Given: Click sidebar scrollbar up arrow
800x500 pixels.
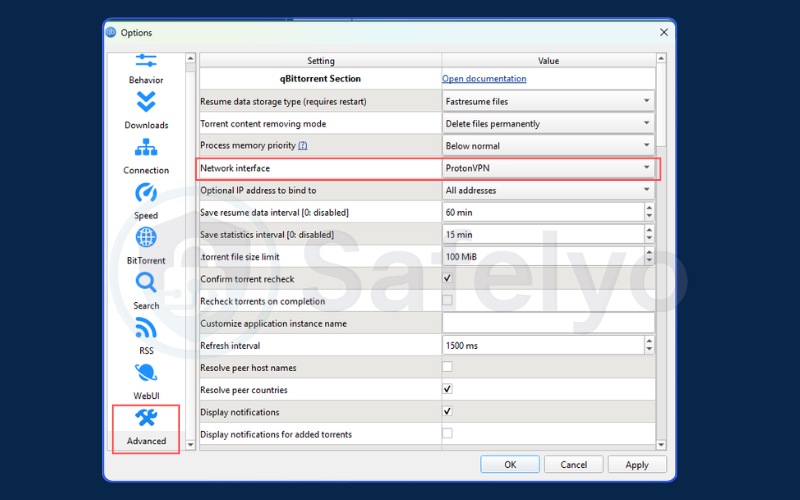Looking at the screenshot, I should pyautogui.click(x=190, y=58).
